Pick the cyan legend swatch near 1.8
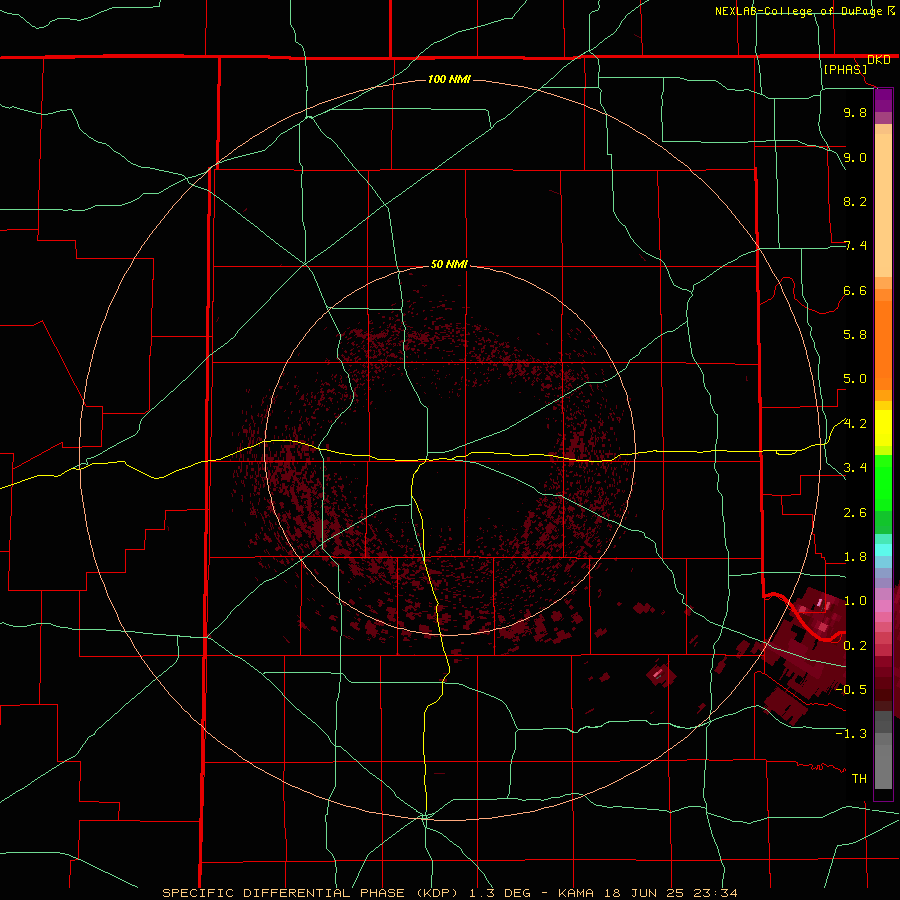Screen dimensions: 900x900 [x=883, y=550]
